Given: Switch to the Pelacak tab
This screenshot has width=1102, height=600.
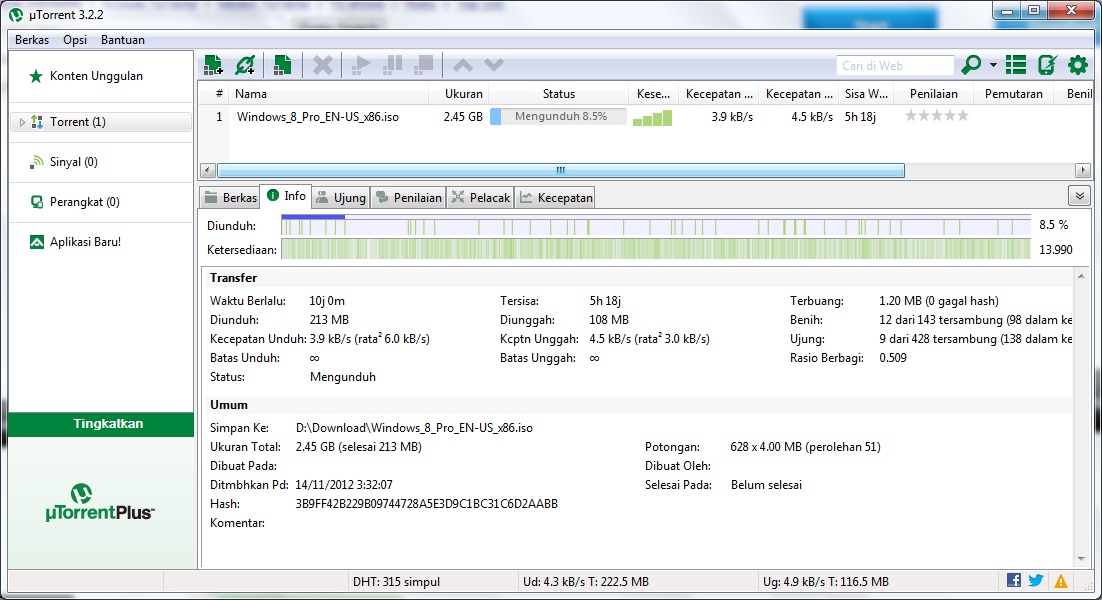Looking at the screenshot, I should pos(481,198).
